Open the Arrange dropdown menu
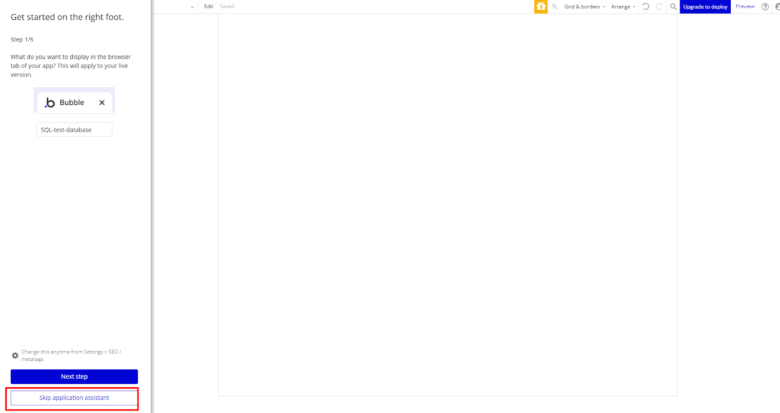Image resolution: width=780 pixels, height=413 pixels. pyautogui.click(x=622, y=6)
